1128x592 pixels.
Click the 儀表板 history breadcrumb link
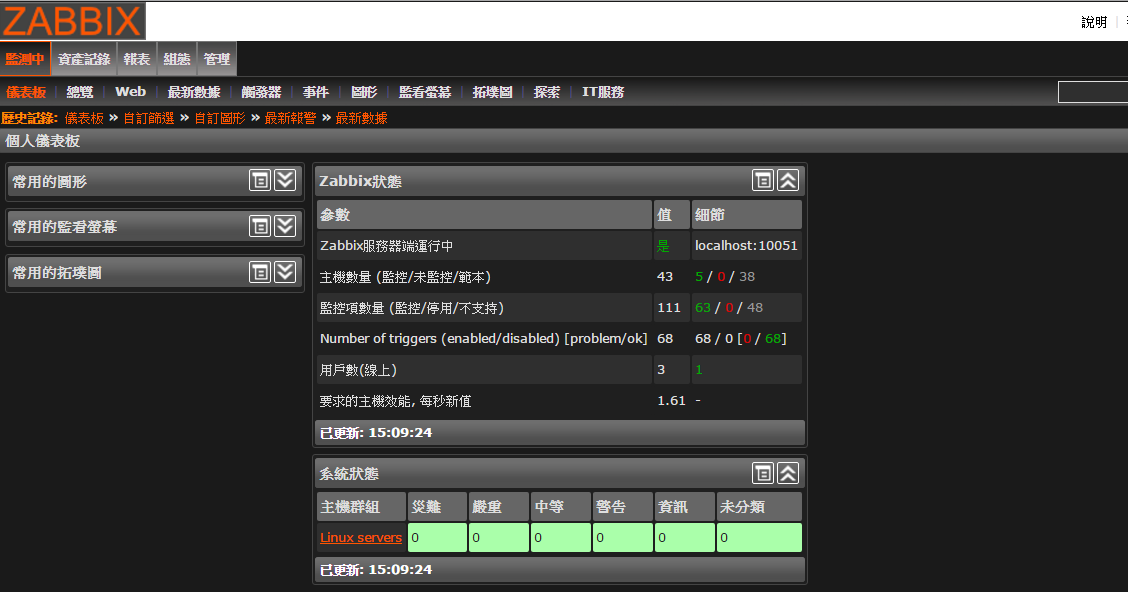[x=84, y=118]
